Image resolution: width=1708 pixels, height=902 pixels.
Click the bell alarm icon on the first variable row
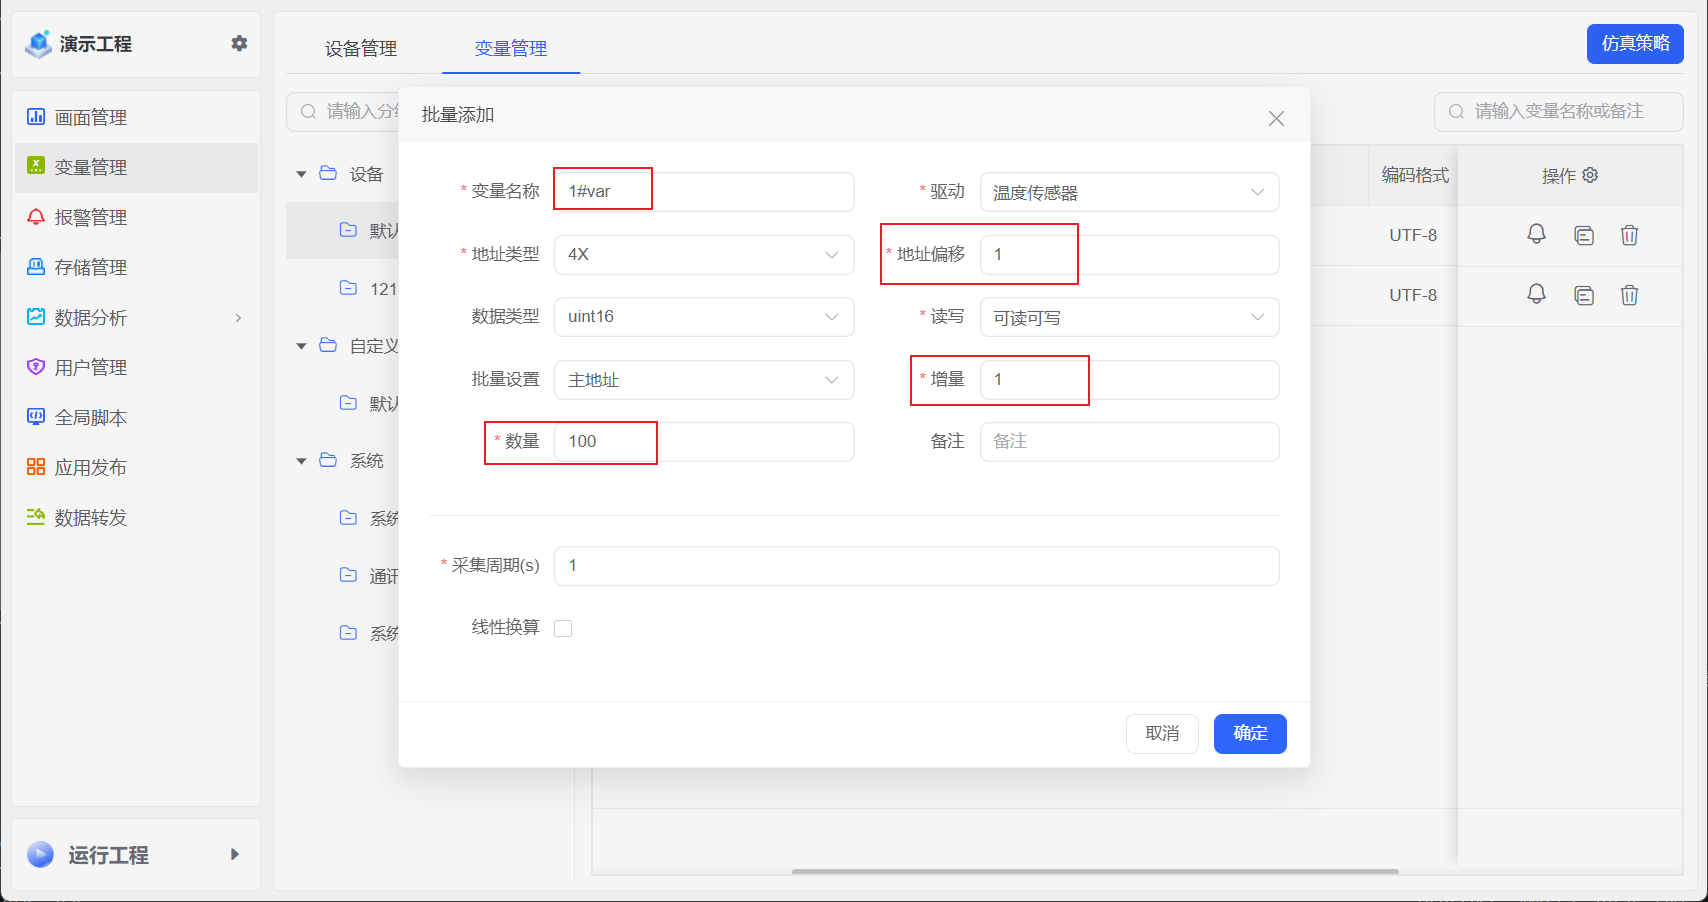tap(1537, 235)
